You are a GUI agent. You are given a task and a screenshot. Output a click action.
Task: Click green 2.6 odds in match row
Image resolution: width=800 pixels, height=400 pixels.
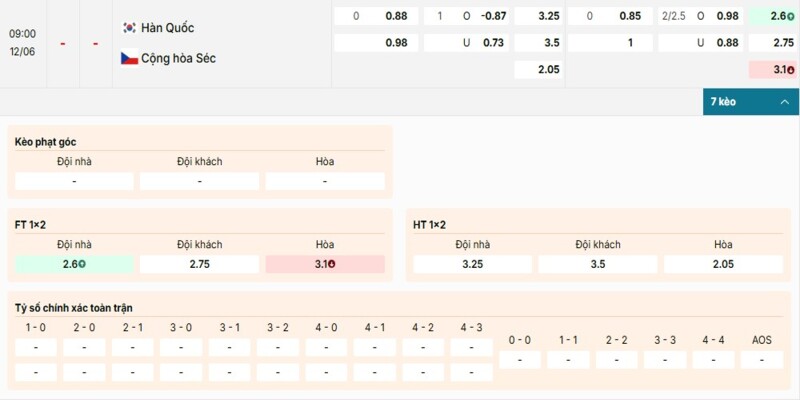772,16
